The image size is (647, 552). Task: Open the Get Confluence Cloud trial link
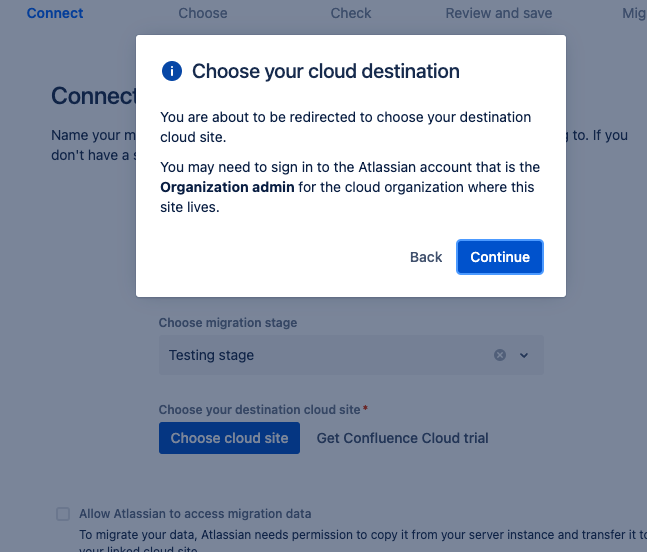click(x=402, y=438)
